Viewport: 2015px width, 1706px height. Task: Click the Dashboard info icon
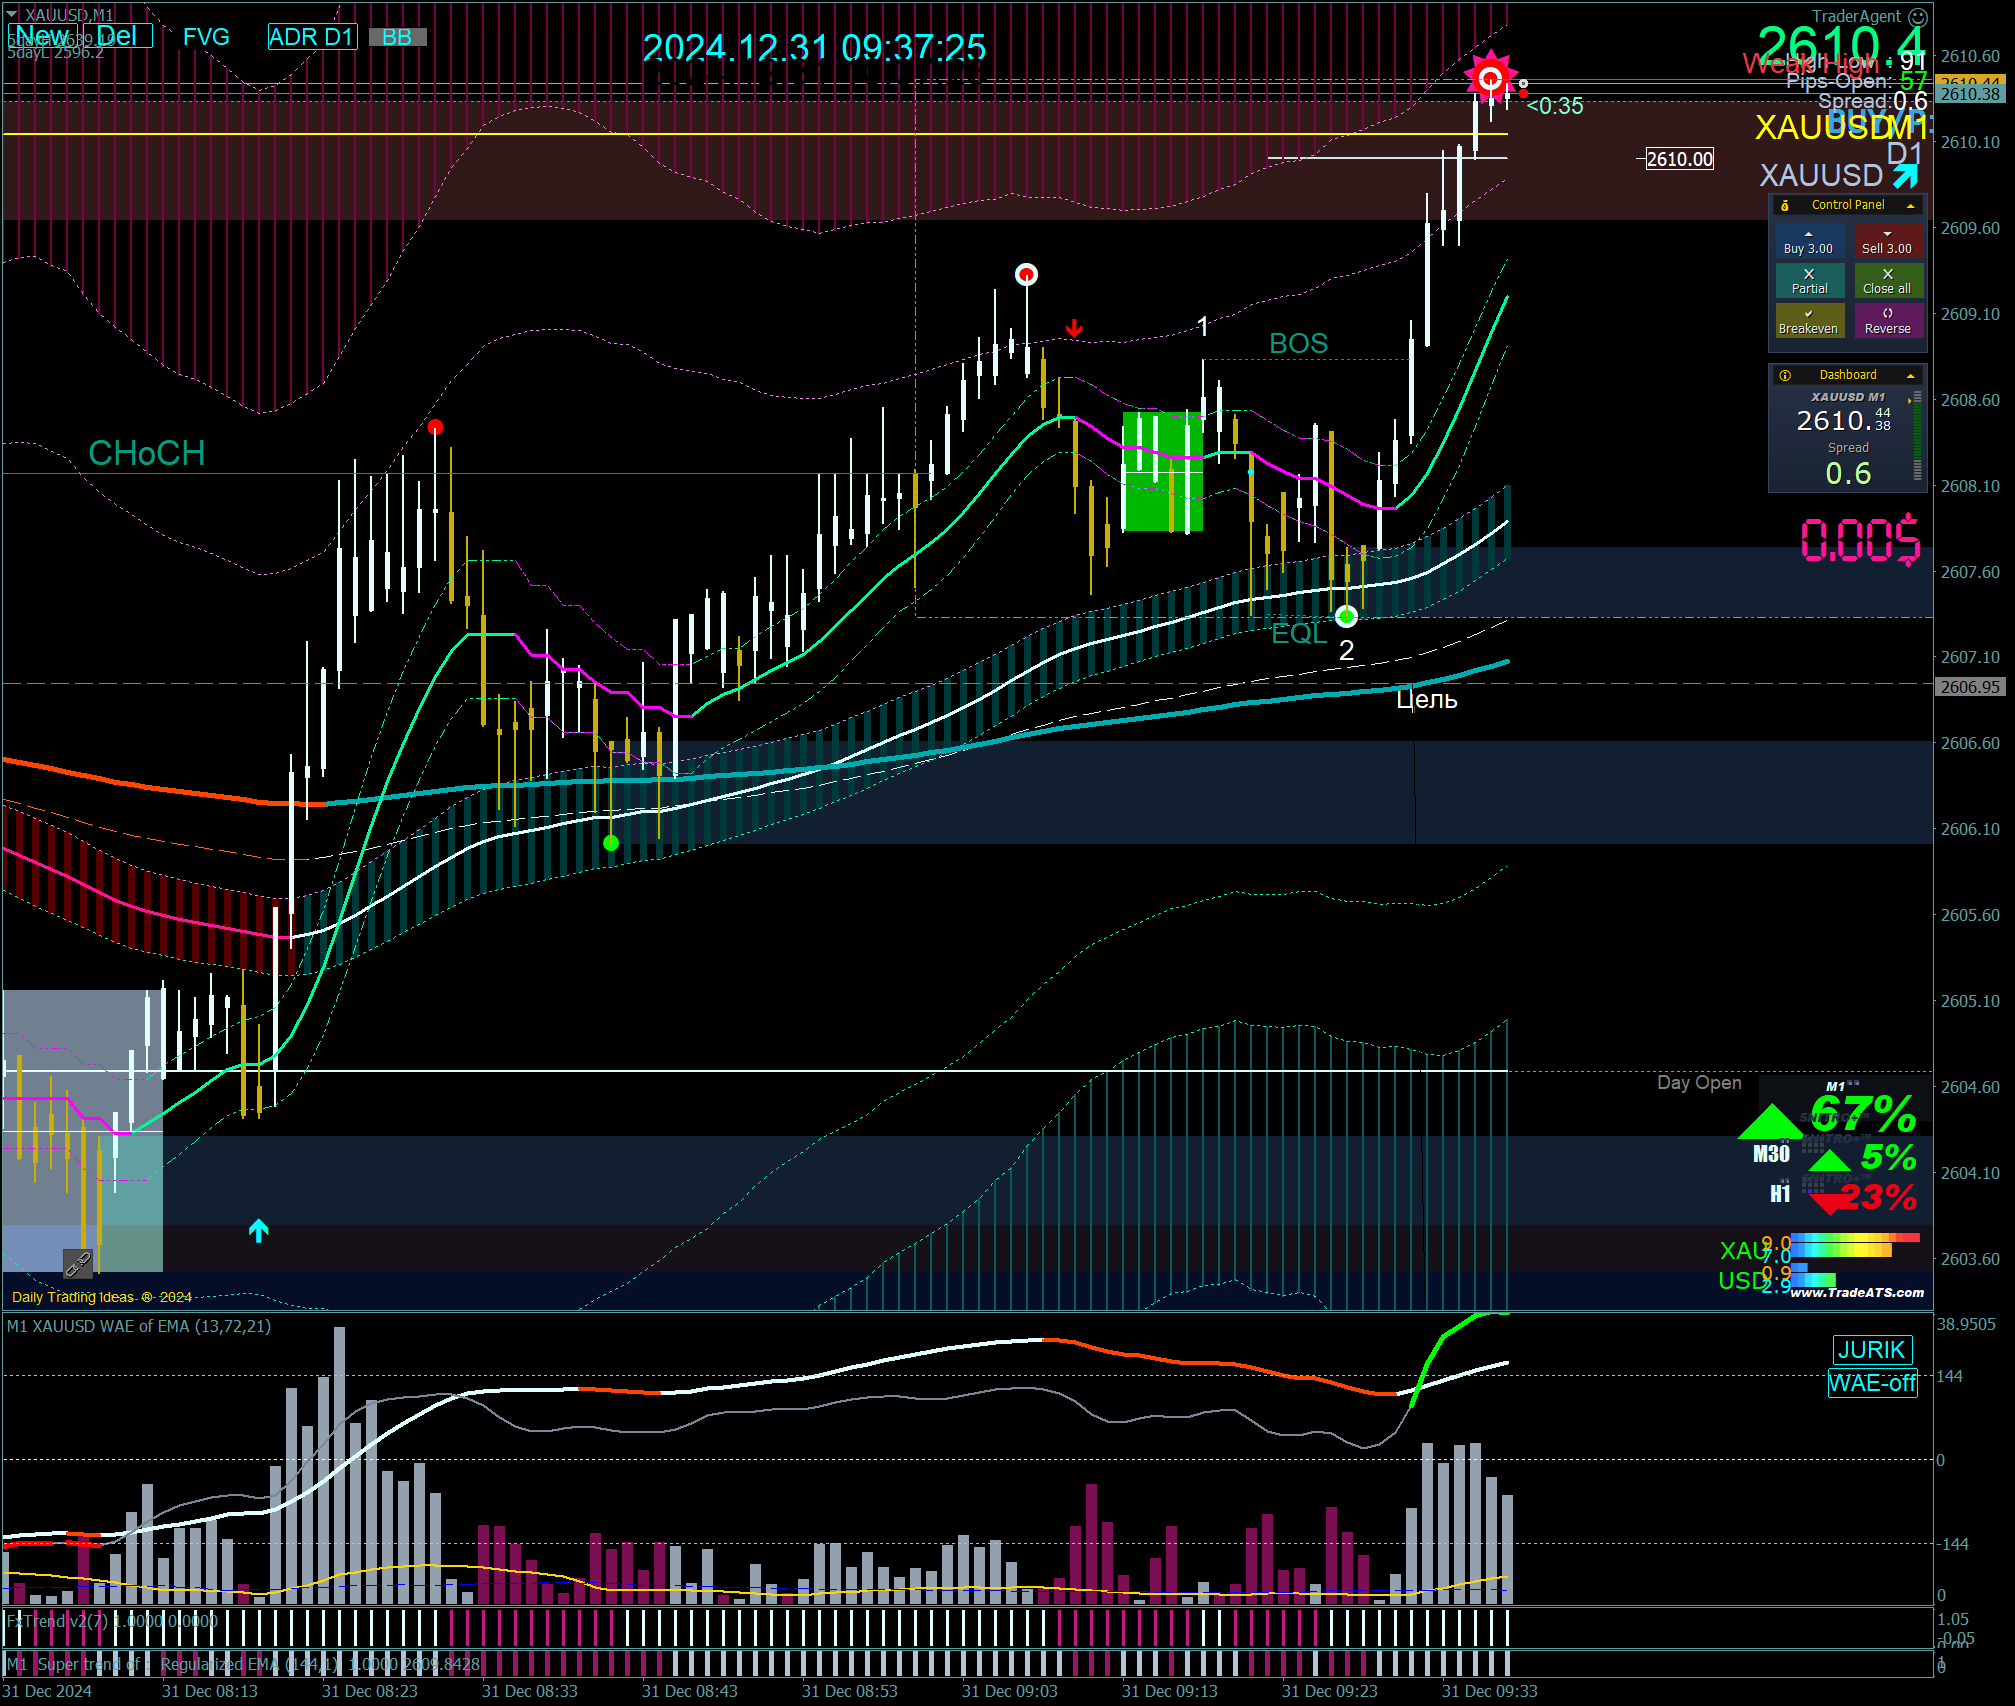pos(1785,375)
